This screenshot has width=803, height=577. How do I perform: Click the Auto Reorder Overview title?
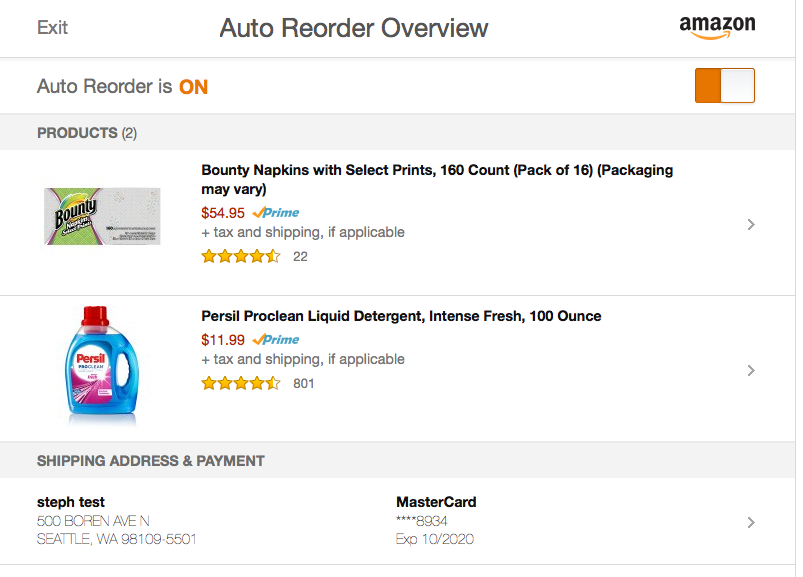[354, 28]
